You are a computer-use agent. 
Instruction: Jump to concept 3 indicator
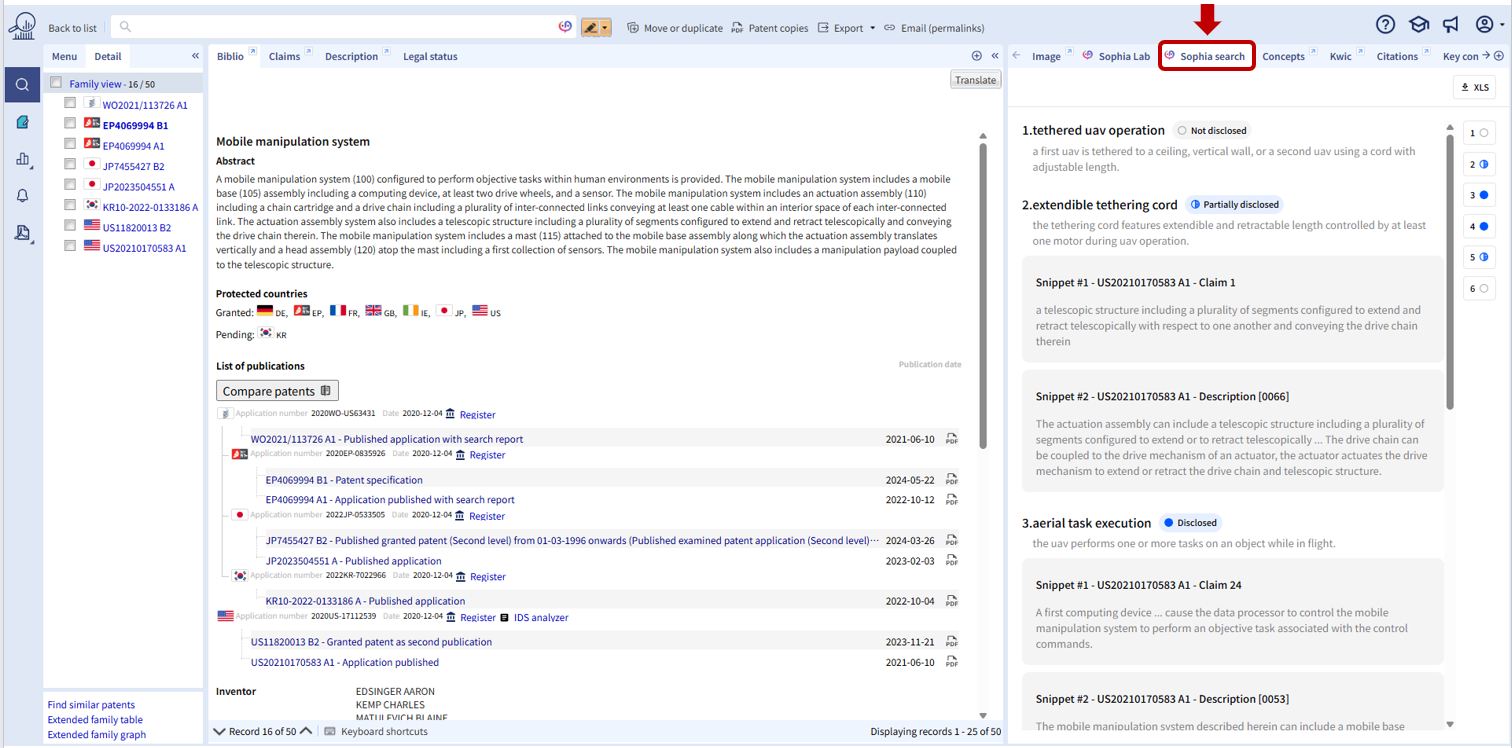coord(1477,195)
